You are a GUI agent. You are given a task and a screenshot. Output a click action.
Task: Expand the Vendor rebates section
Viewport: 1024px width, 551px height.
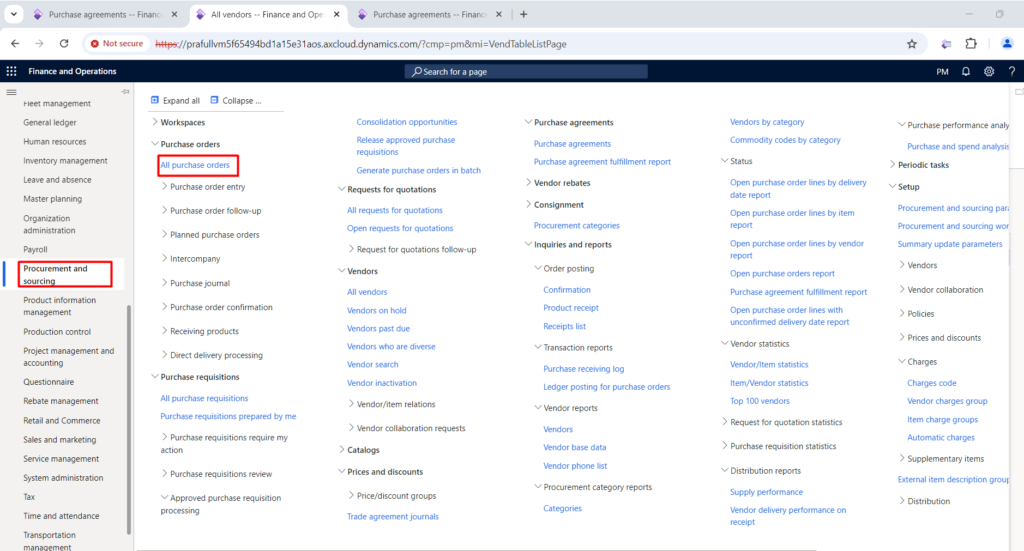pos(528,182)
